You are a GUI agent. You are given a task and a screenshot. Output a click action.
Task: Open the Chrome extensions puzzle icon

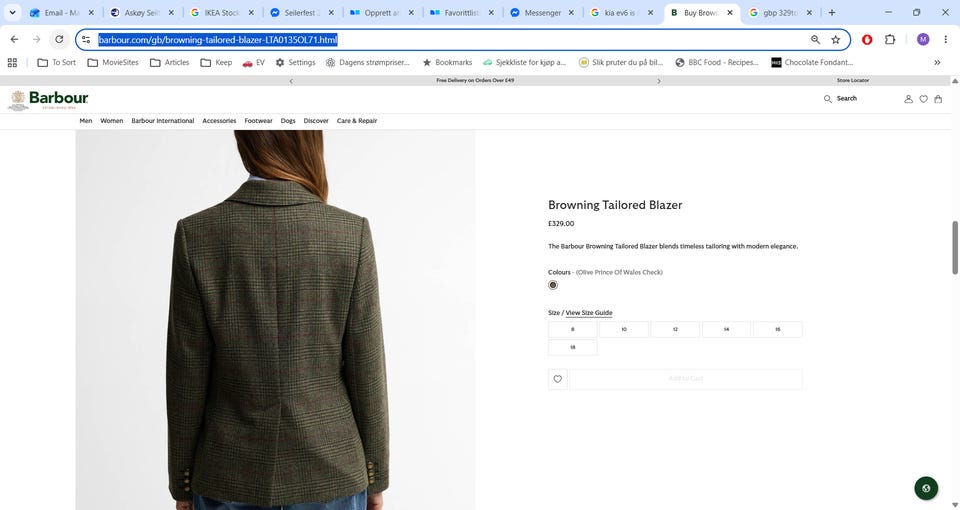(x=890, y=39)
